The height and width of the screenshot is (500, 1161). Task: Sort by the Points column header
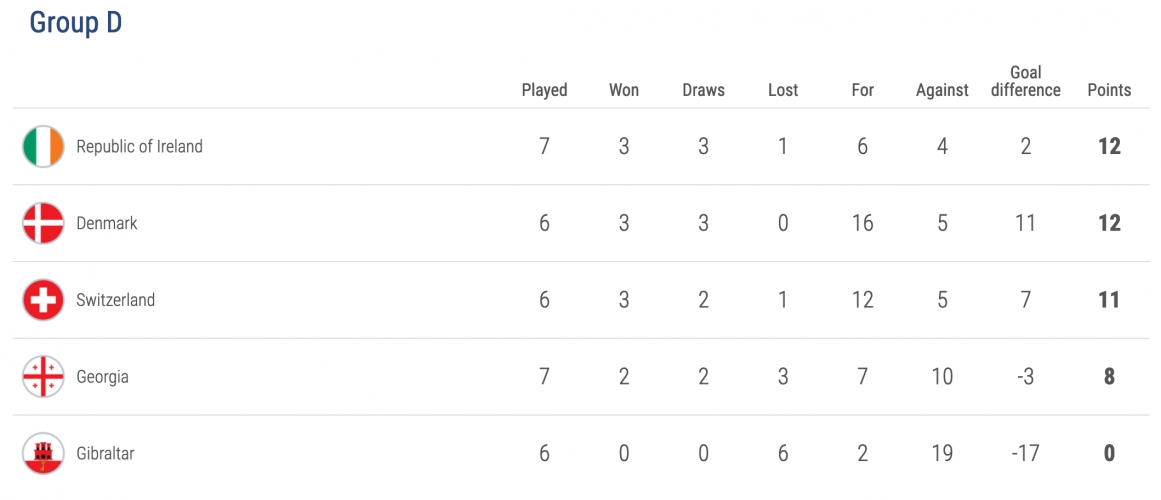(x=1109, y=90)
